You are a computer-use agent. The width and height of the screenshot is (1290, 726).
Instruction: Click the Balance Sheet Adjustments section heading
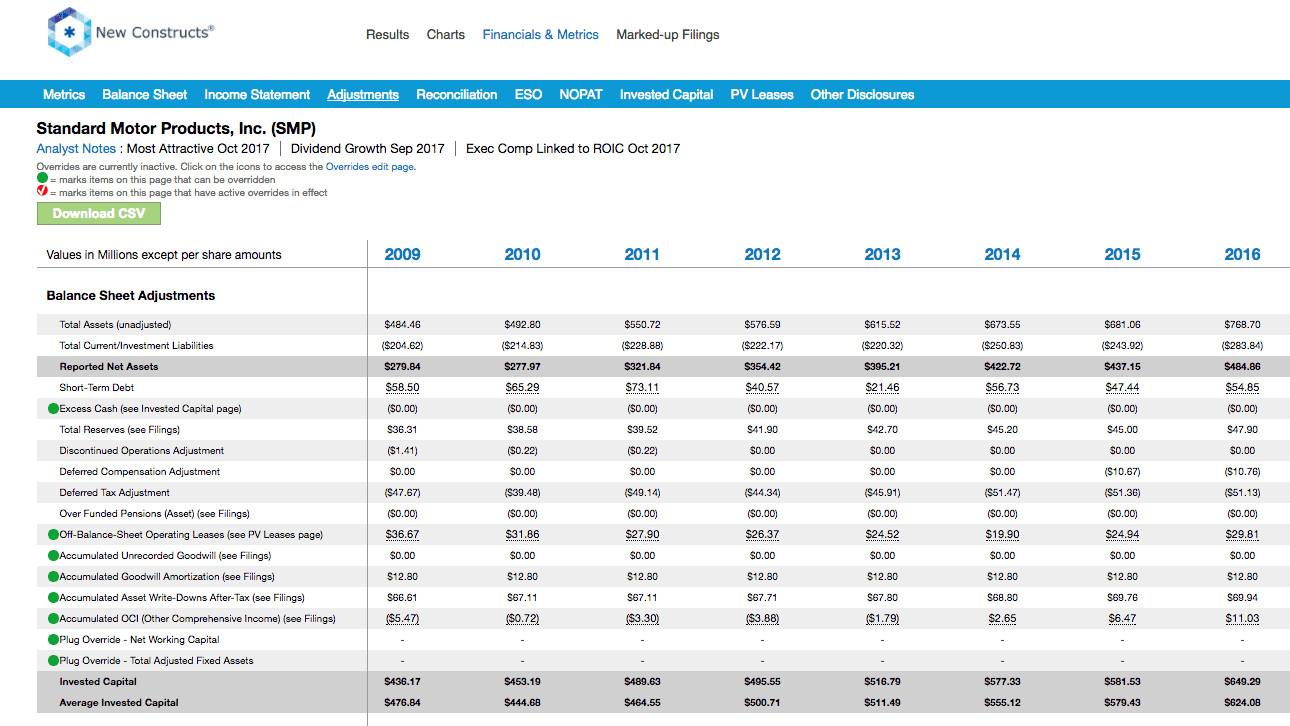[131, 295]
